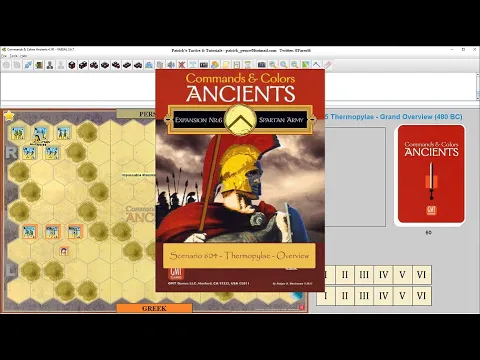The image size is (480, 360).
Task: Click the Spartan Army cover image
Action: click(240, 180)
